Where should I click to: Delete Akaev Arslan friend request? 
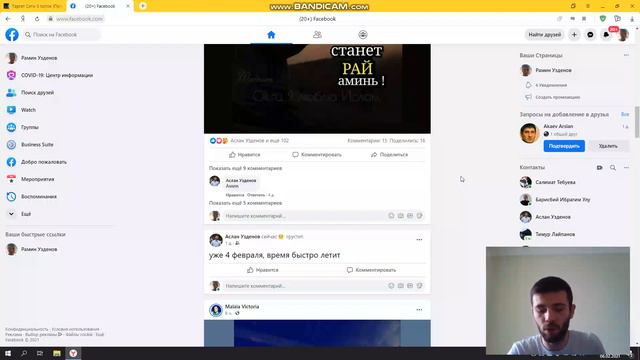(608, 146)
